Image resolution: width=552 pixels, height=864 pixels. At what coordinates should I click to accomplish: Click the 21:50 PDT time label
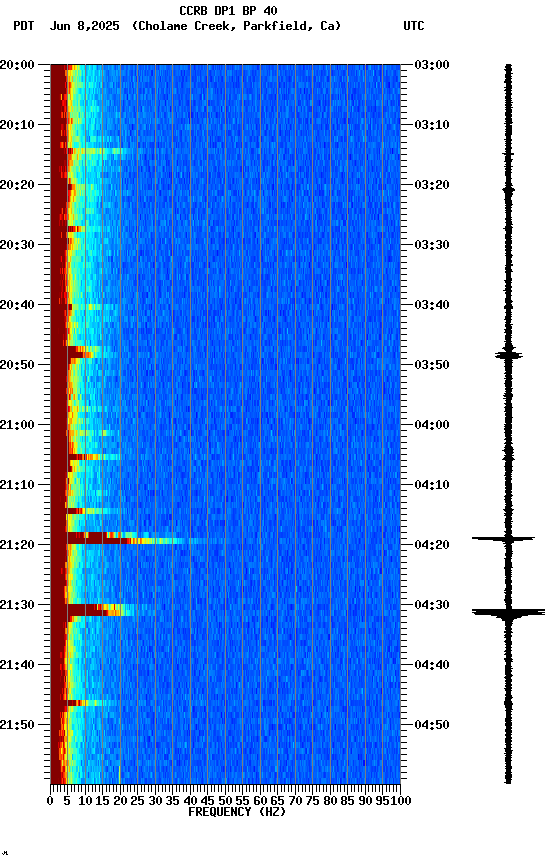(17, 725)
